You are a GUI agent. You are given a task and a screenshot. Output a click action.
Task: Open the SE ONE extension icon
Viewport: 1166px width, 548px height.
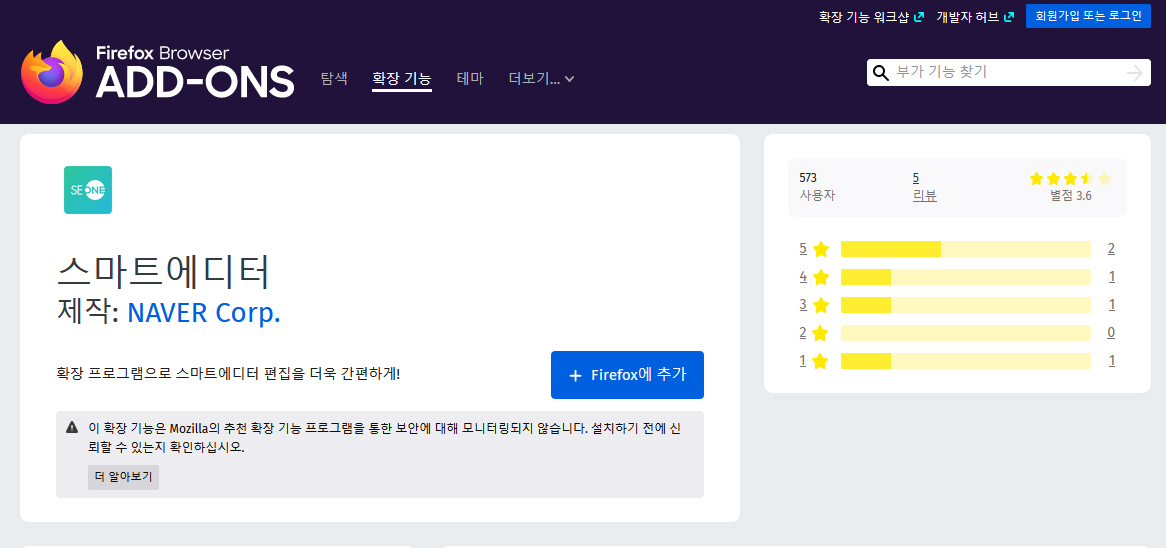[88, 190]
